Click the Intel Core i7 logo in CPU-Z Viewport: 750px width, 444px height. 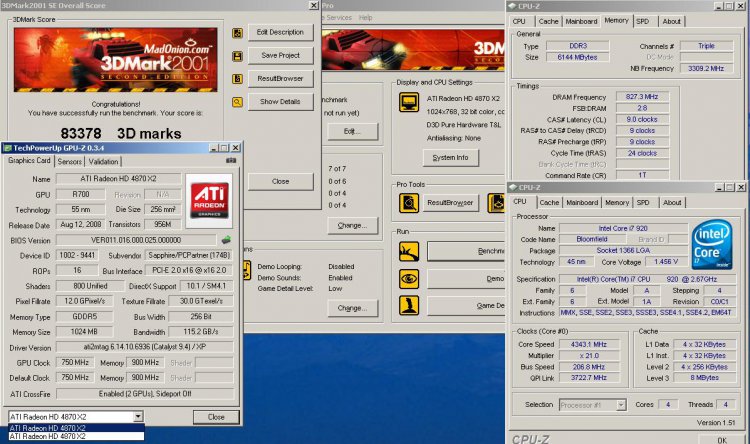click(x=712, y=244)
